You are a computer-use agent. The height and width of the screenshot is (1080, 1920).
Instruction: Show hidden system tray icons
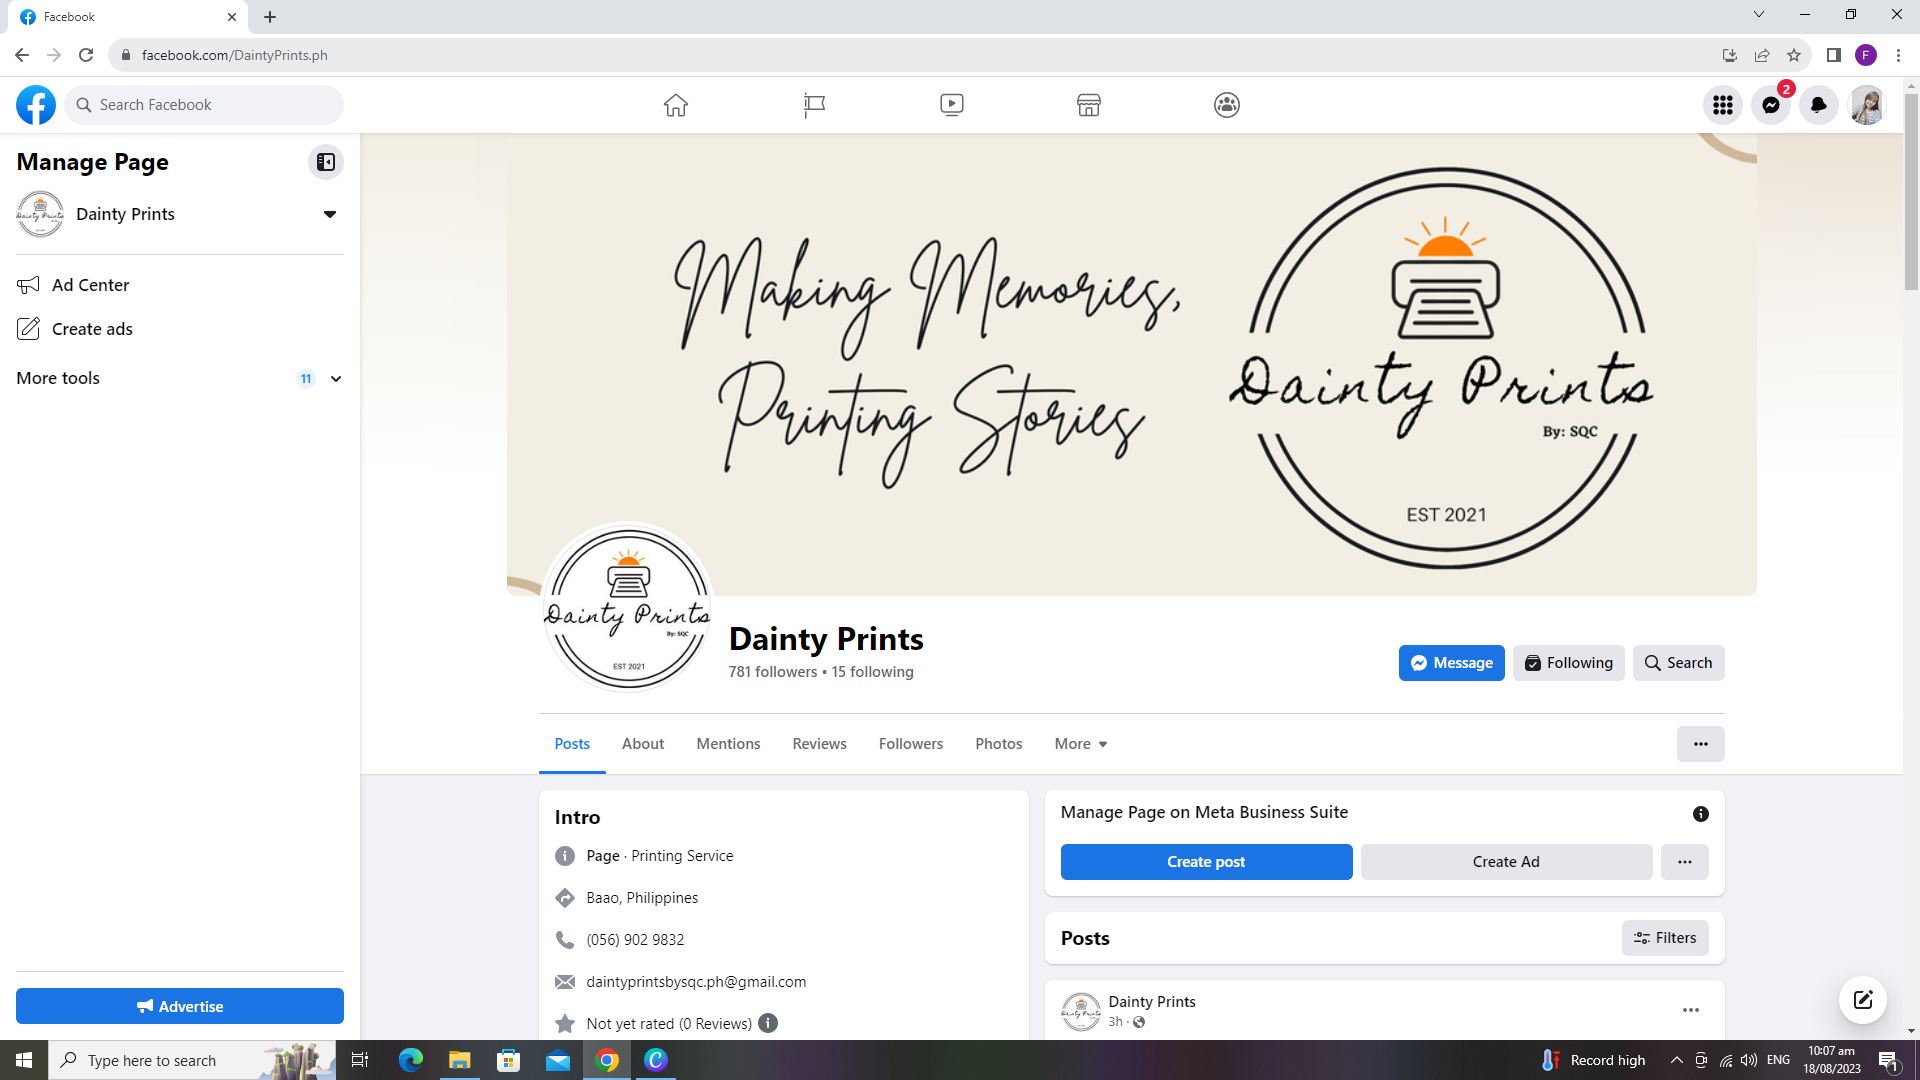[1676, 1060]
